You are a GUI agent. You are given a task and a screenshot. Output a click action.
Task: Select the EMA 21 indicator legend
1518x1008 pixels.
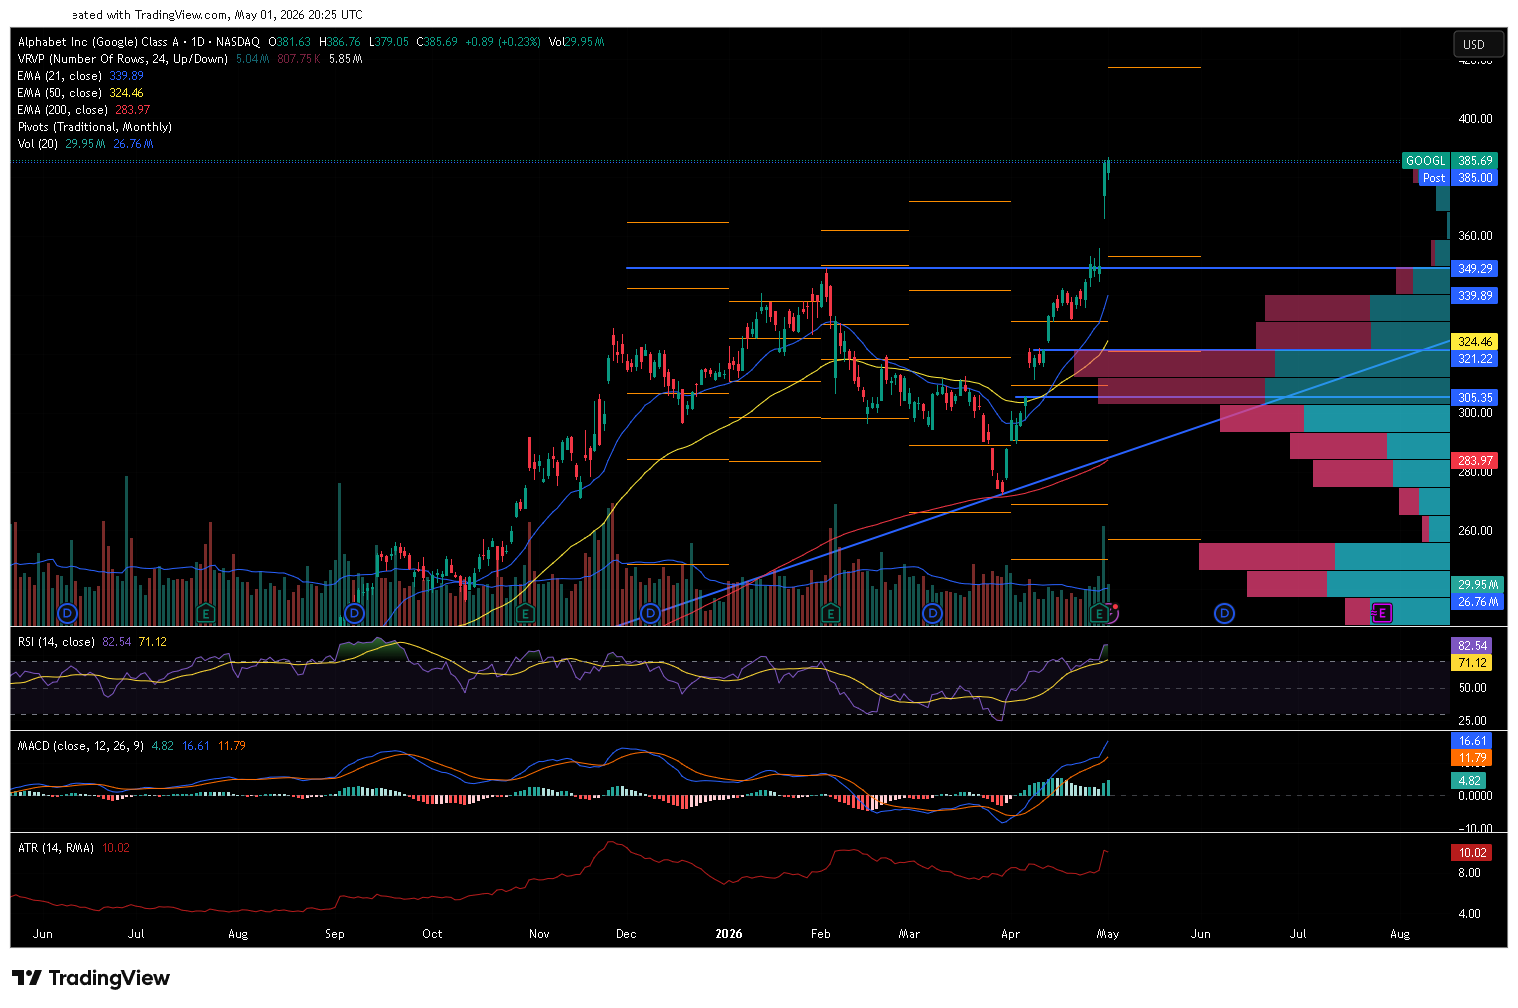[60, 76]
